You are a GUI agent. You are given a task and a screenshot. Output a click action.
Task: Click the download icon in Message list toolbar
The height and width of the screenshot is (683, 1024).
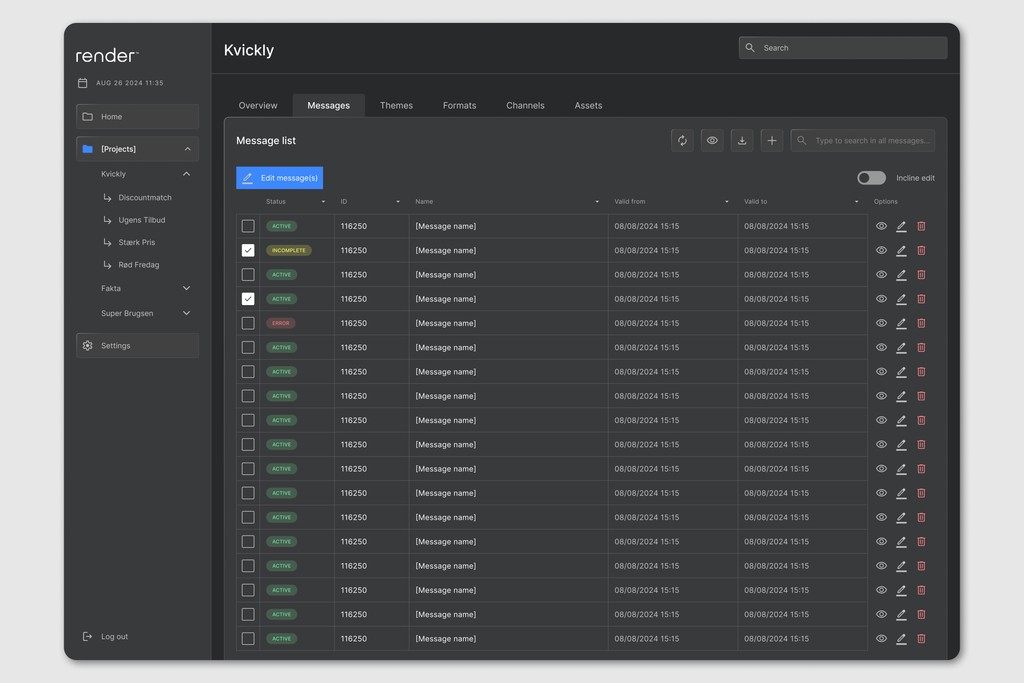point(742,140)
